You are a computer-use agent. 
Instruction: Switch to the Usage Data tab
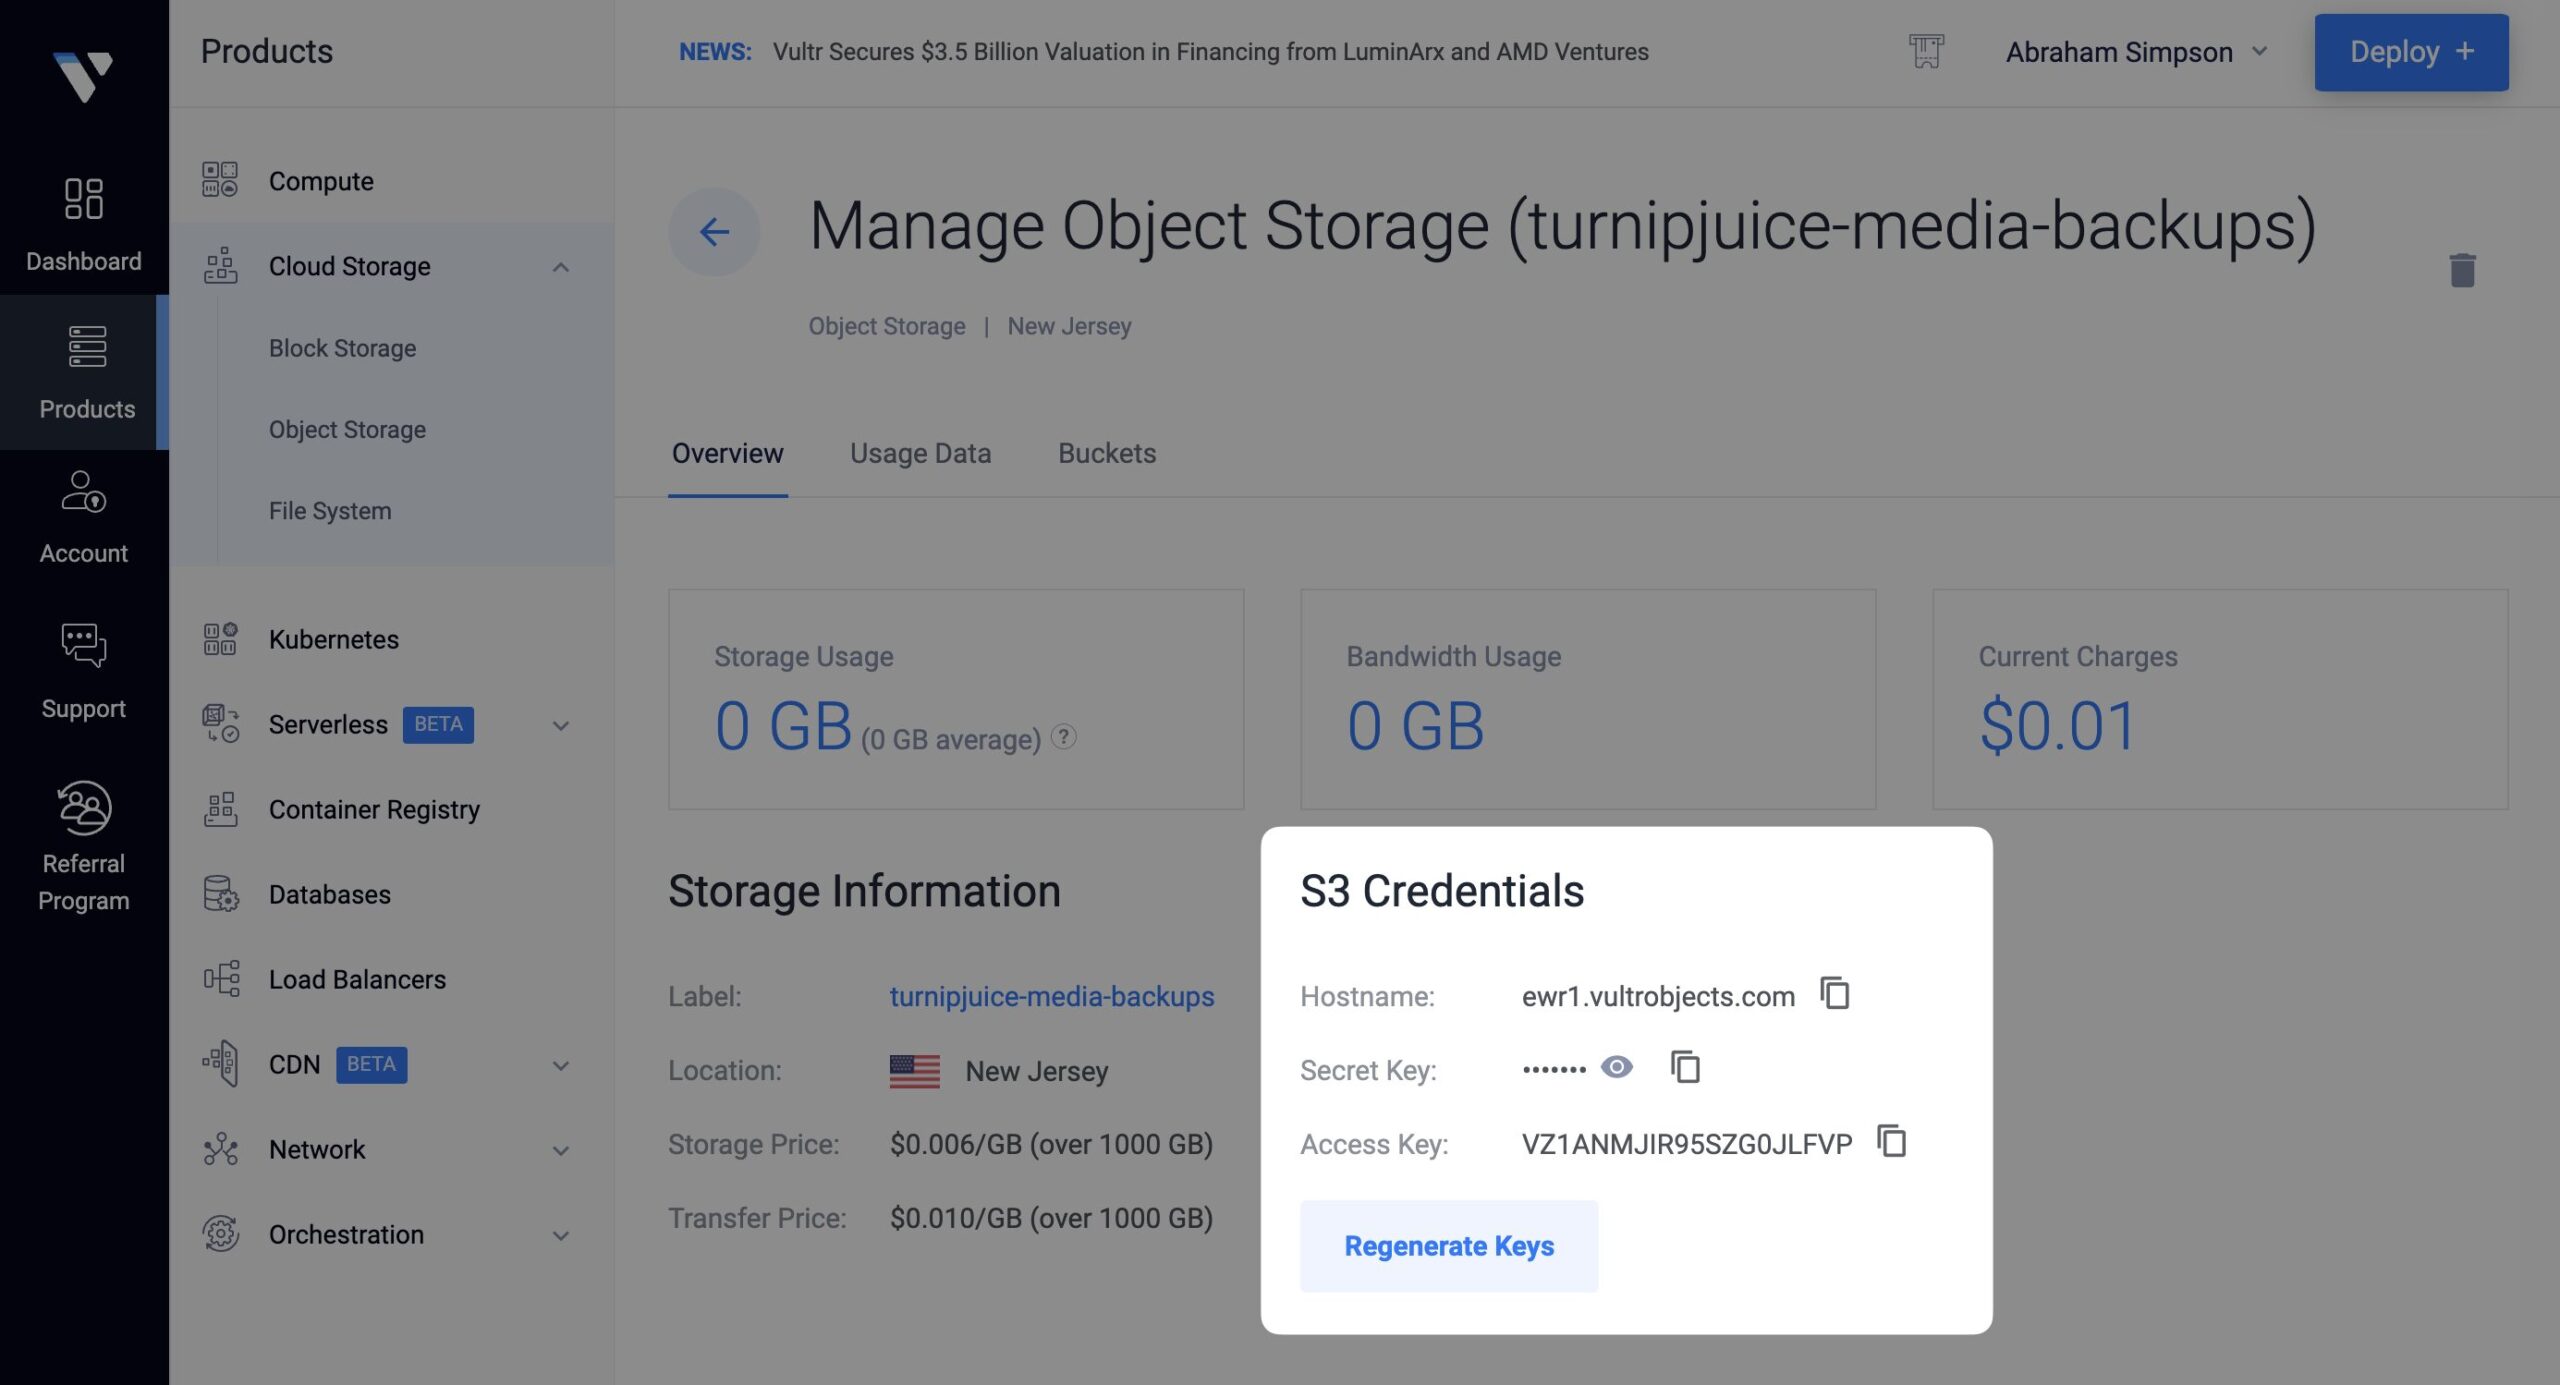(x=920, y=454)
